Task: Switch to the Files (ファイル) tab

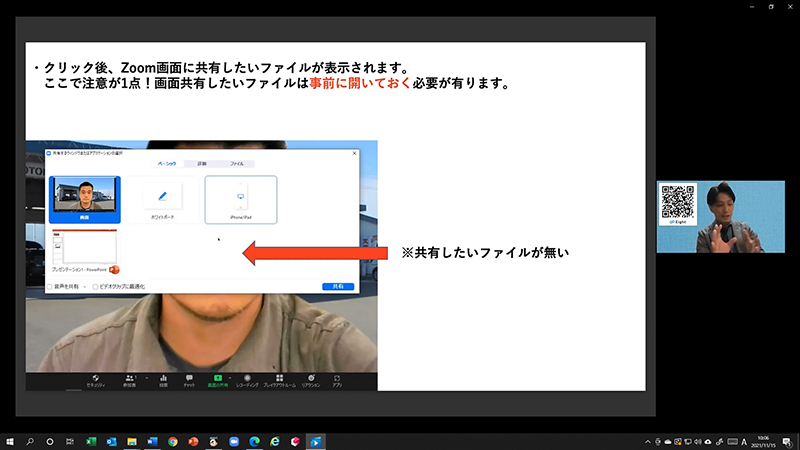Action: click(237, 163)
